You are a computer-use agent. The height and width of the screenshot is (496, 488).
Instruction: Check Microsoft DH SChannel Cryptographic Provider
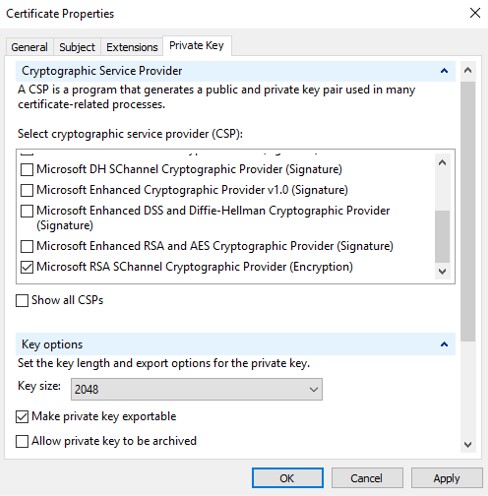[x=27, y=169]
